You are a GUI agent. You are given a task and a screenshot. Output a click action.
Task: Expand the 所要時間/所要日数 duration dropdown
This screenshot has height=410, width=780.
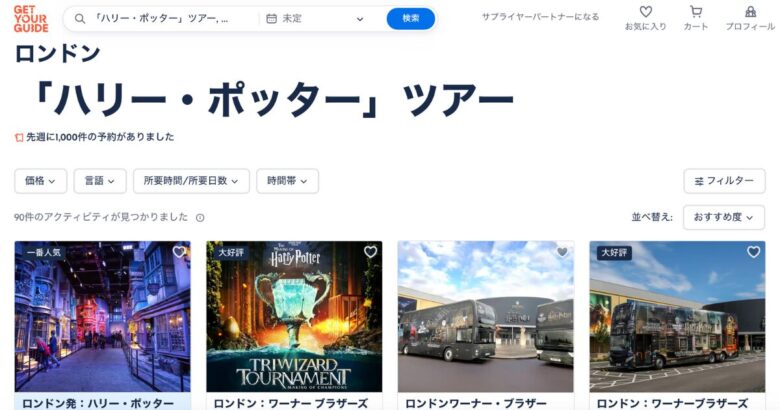coord(191,181)
